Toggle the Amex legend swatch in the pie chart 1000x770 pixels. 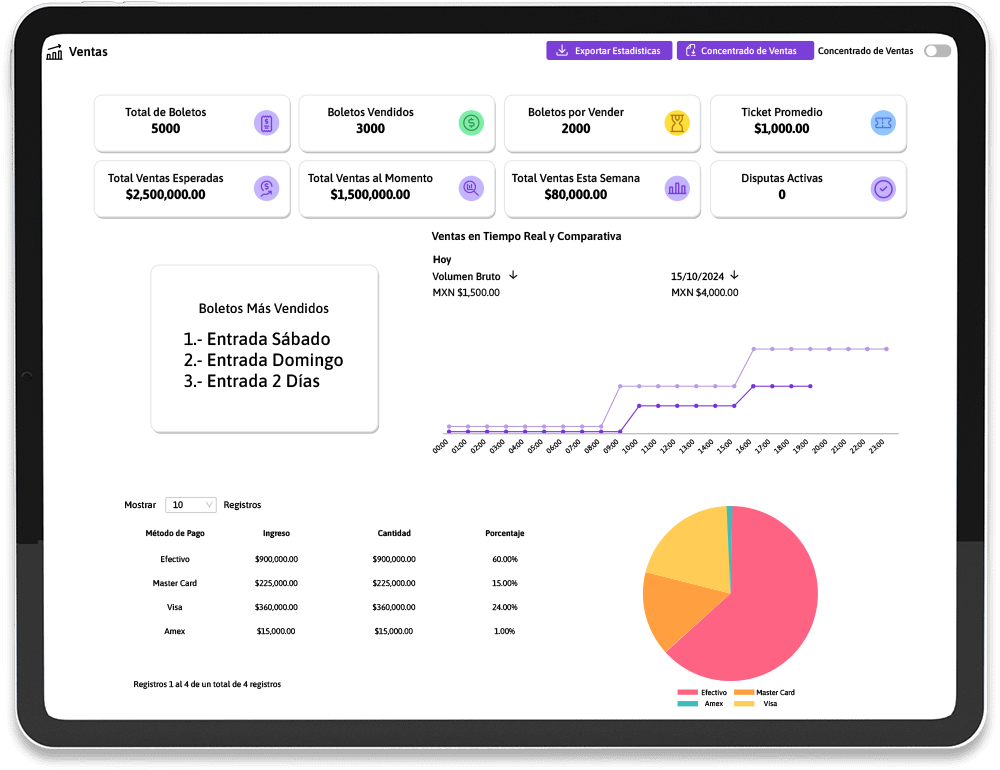coord(687,704)
